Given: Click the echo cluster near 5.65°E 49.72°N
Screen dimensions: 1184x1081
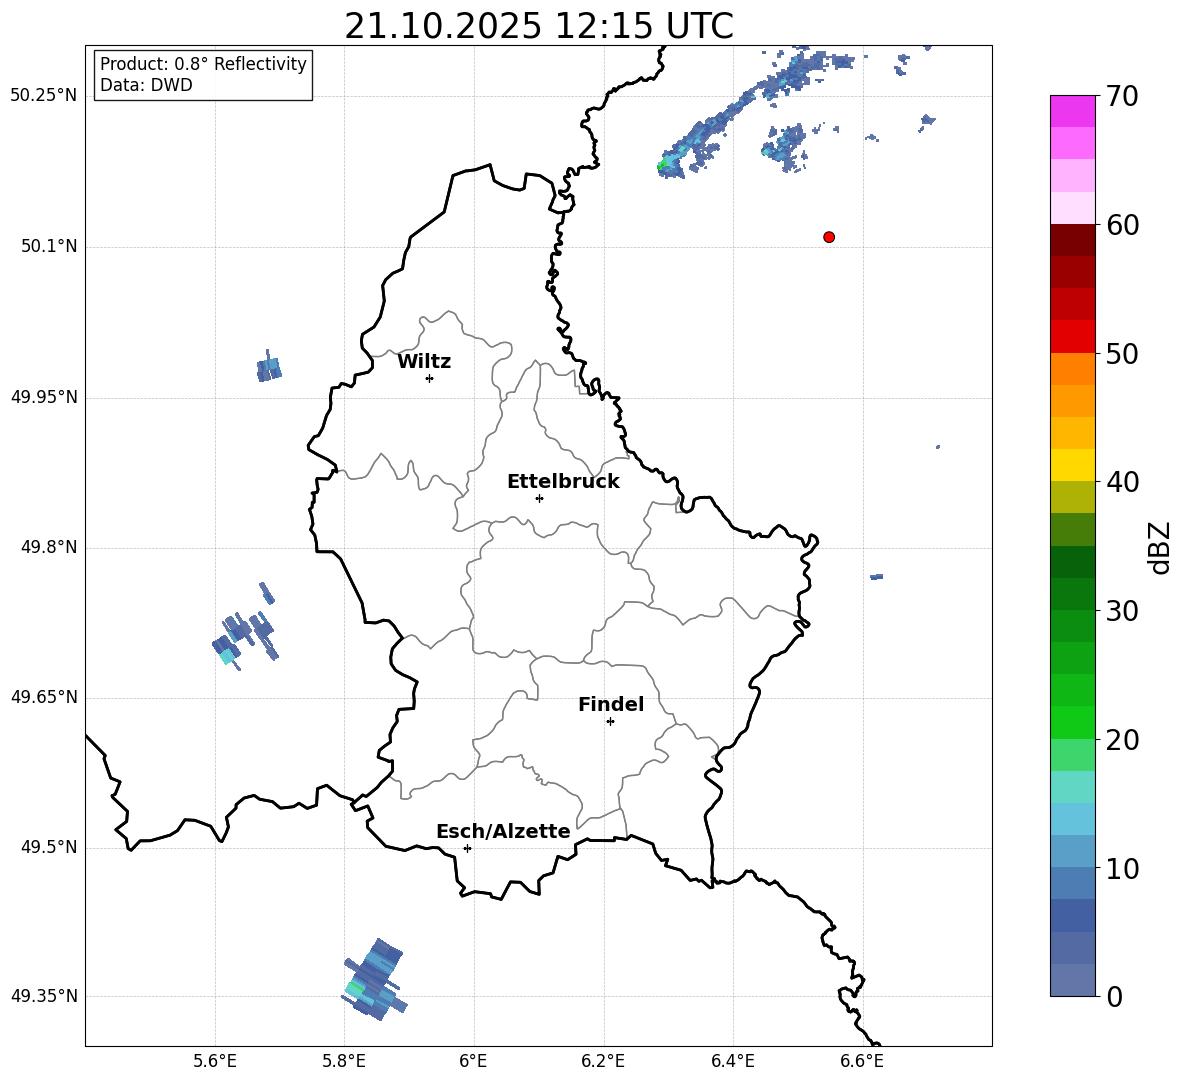Looking at the screenshot, I should [x=246, y=627].
